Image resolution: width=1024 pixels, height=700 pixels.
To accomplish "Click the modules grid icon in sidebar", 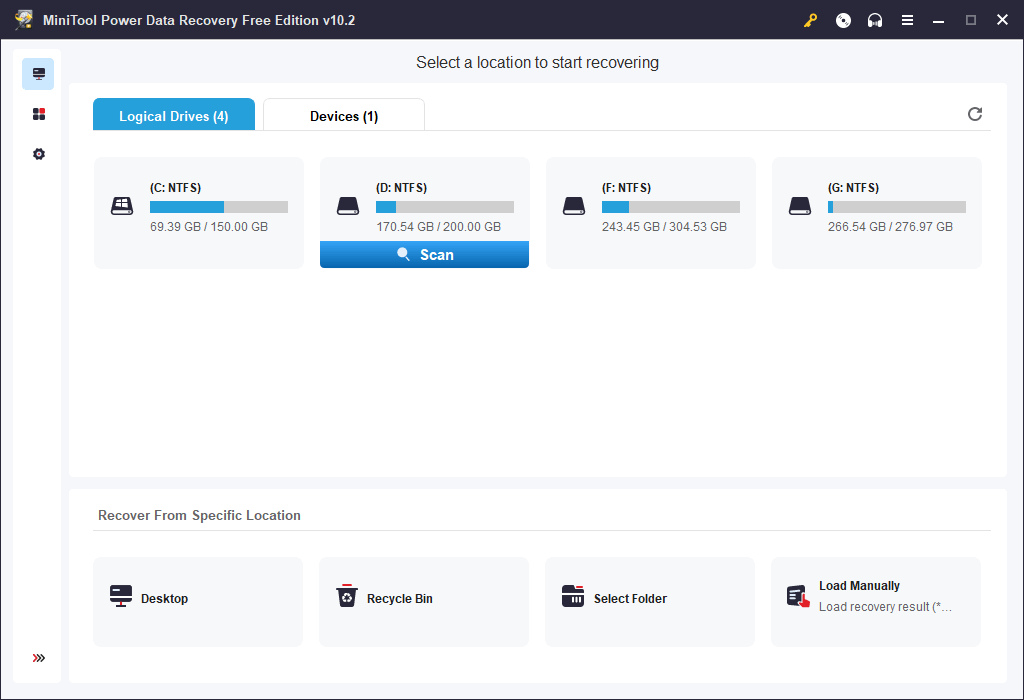I will (38, 113).
